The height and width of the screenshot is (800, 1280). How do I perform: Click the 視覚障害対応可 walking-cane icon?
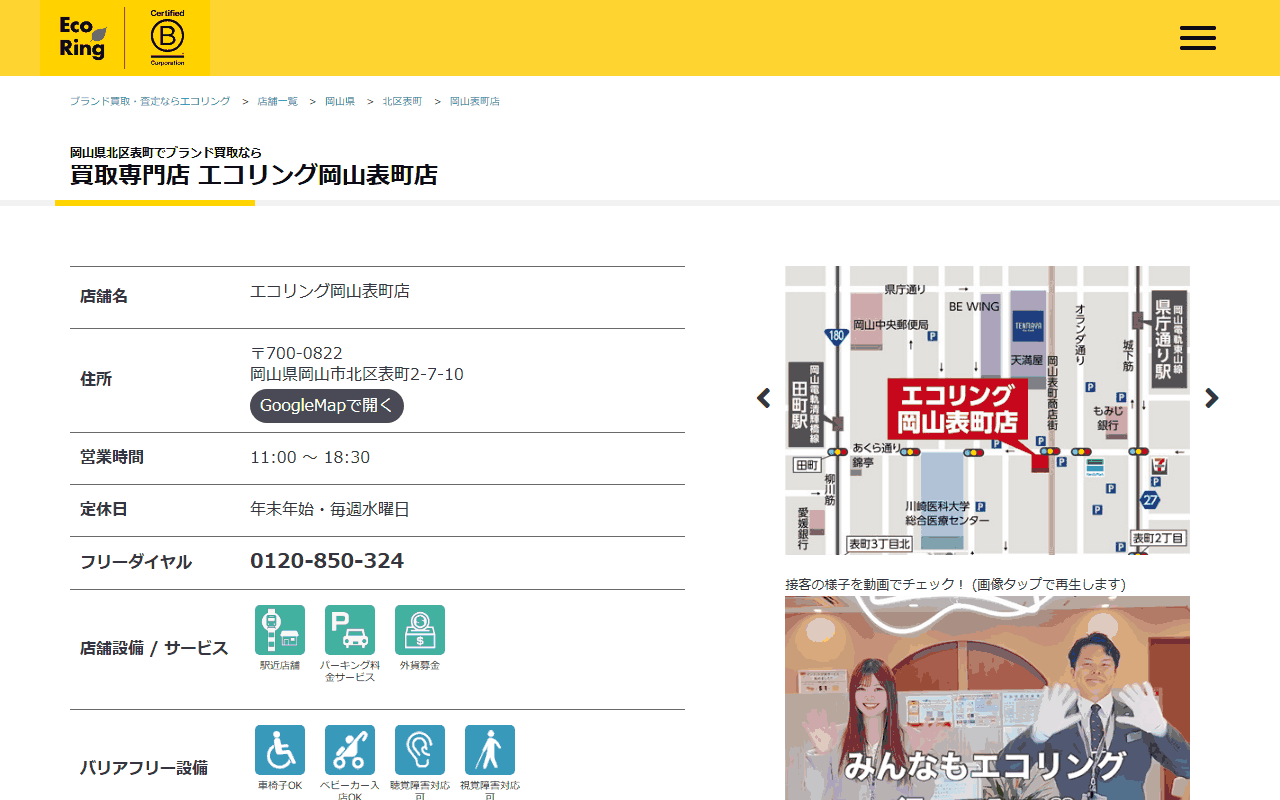click(490, 750)
